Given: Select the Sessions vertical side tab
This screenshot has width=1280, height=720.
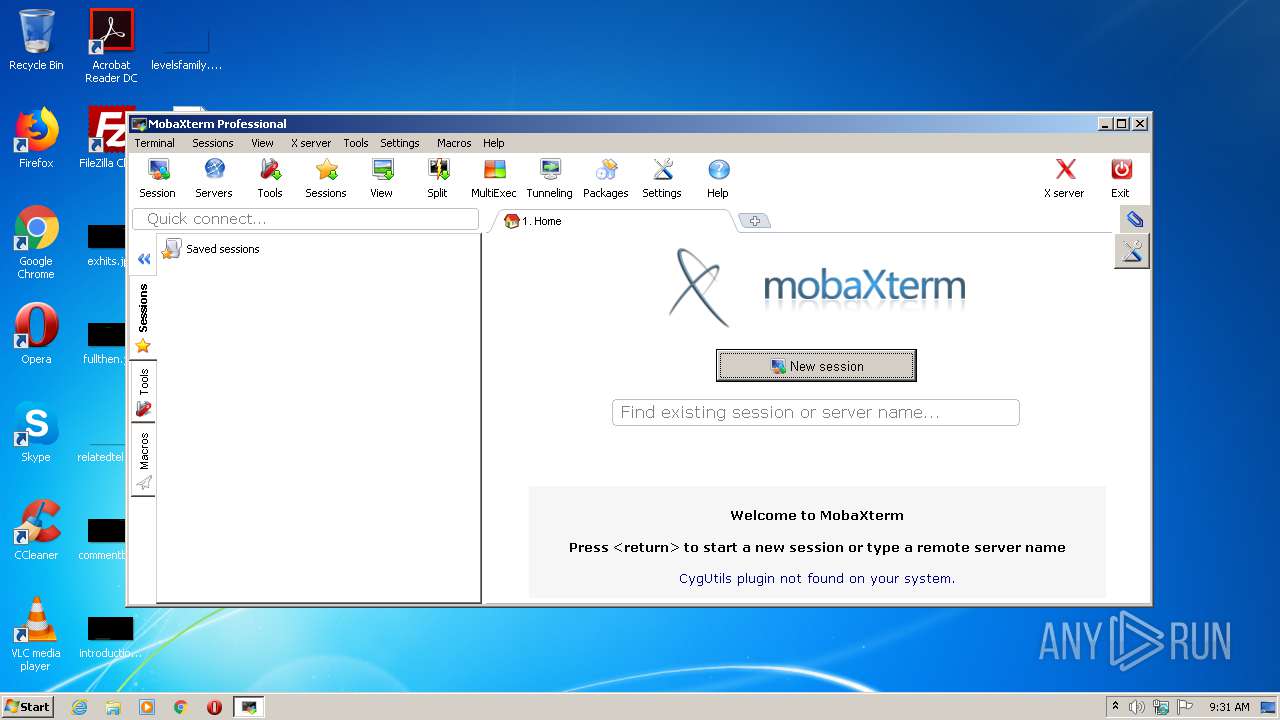Looking at the screenshot, I should point(143,318).
